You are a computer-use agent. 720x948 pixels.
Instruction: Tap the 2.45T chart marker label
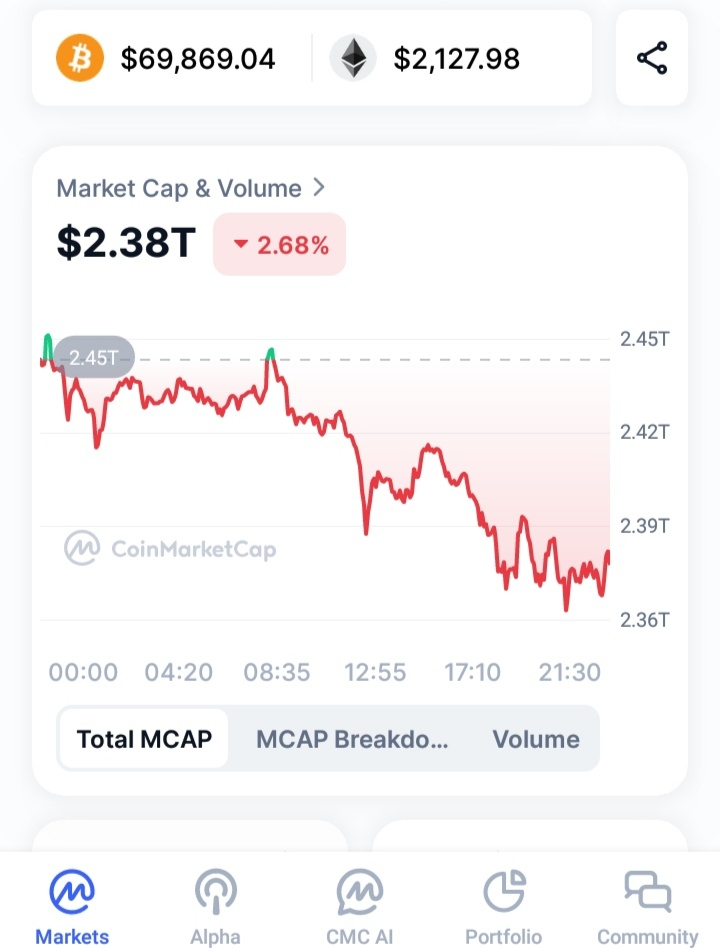pyautogui.click(x=93, y=358)
